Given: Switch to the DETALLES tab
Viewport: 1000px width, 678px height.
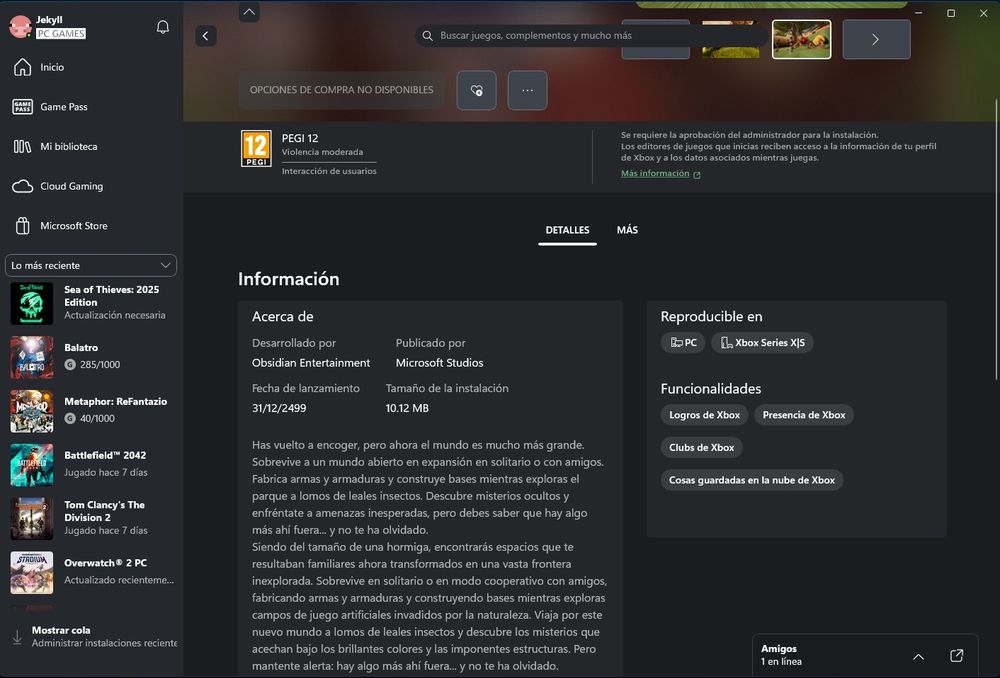Looking at the screenshot, I should (x=568, y=230).
